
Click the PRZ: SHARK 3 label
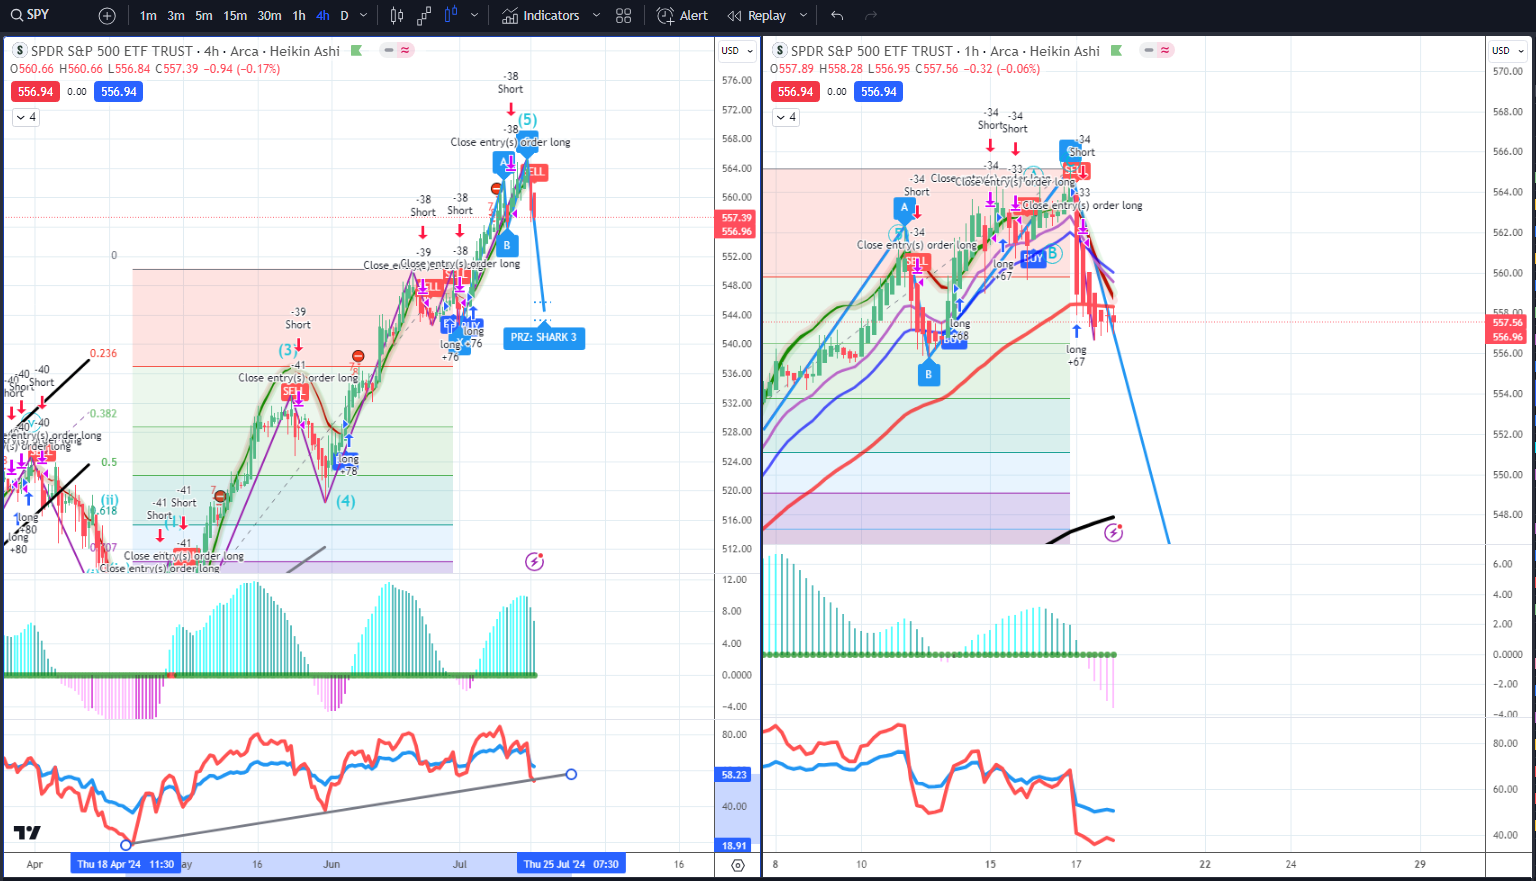(544, 338)
